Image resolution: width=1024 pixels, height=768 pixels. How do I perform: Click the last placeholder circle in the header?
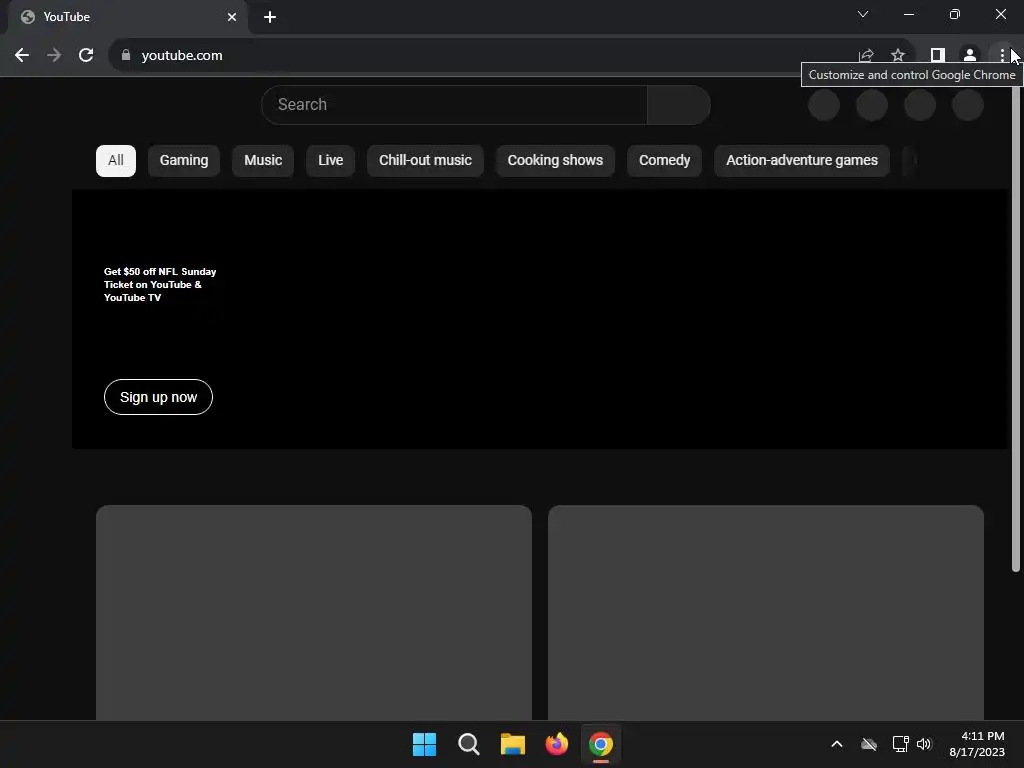968,104
